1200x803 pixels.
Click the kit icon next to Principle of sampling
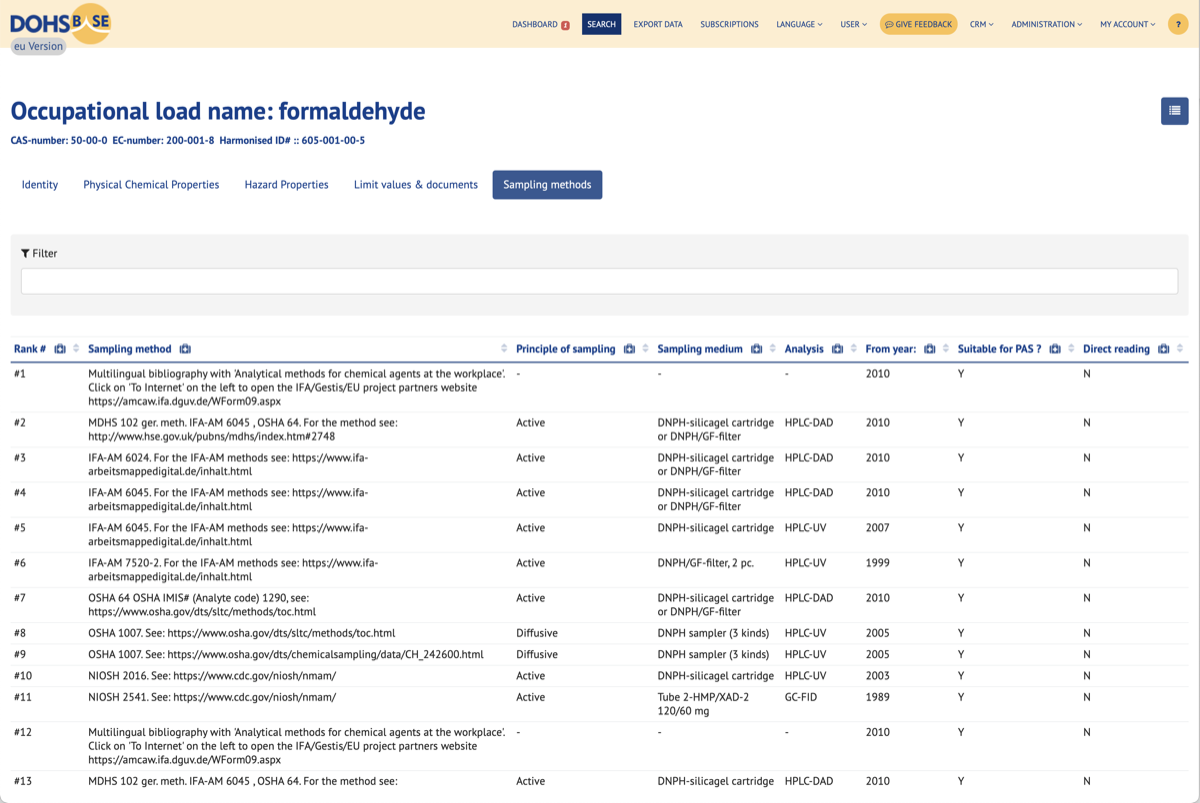click(629, 349)
